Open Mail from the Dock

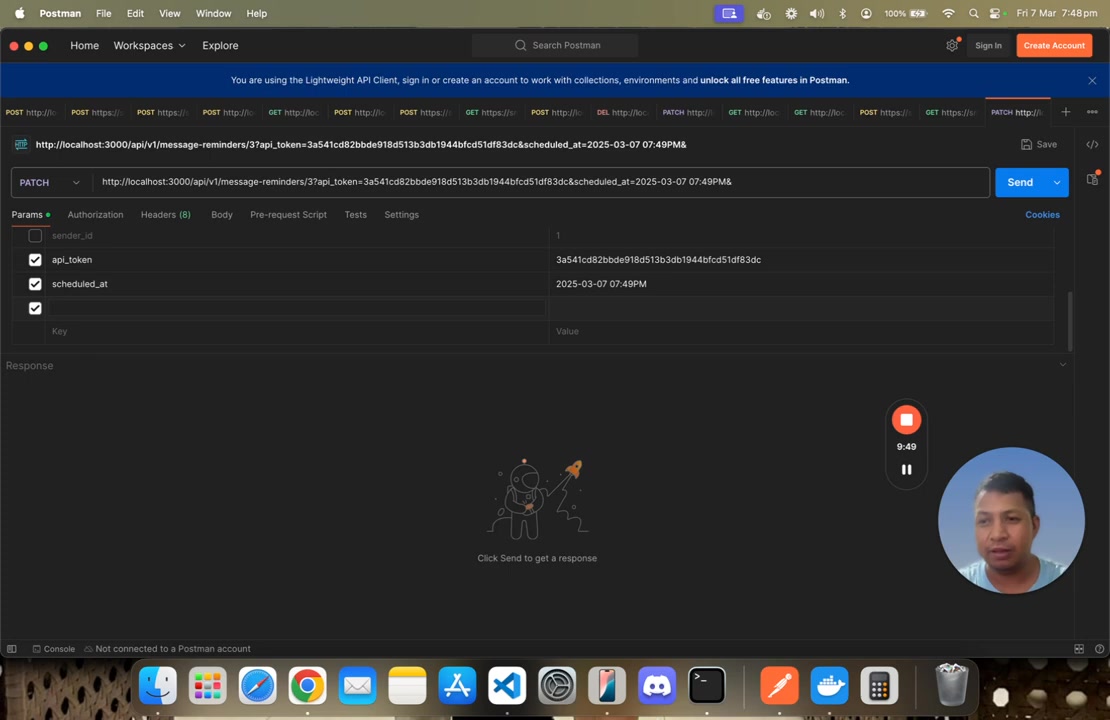click(x=357, y=685)
